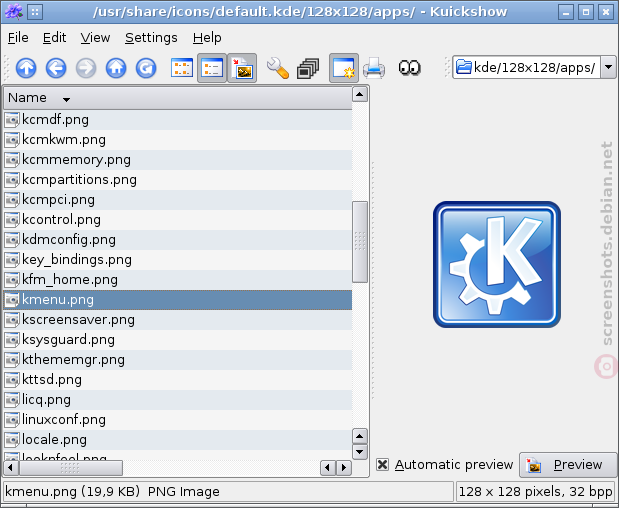Navigate back with the left arrow icon
The width and height of the screenshot is (619, 508).
pos(56,68)
